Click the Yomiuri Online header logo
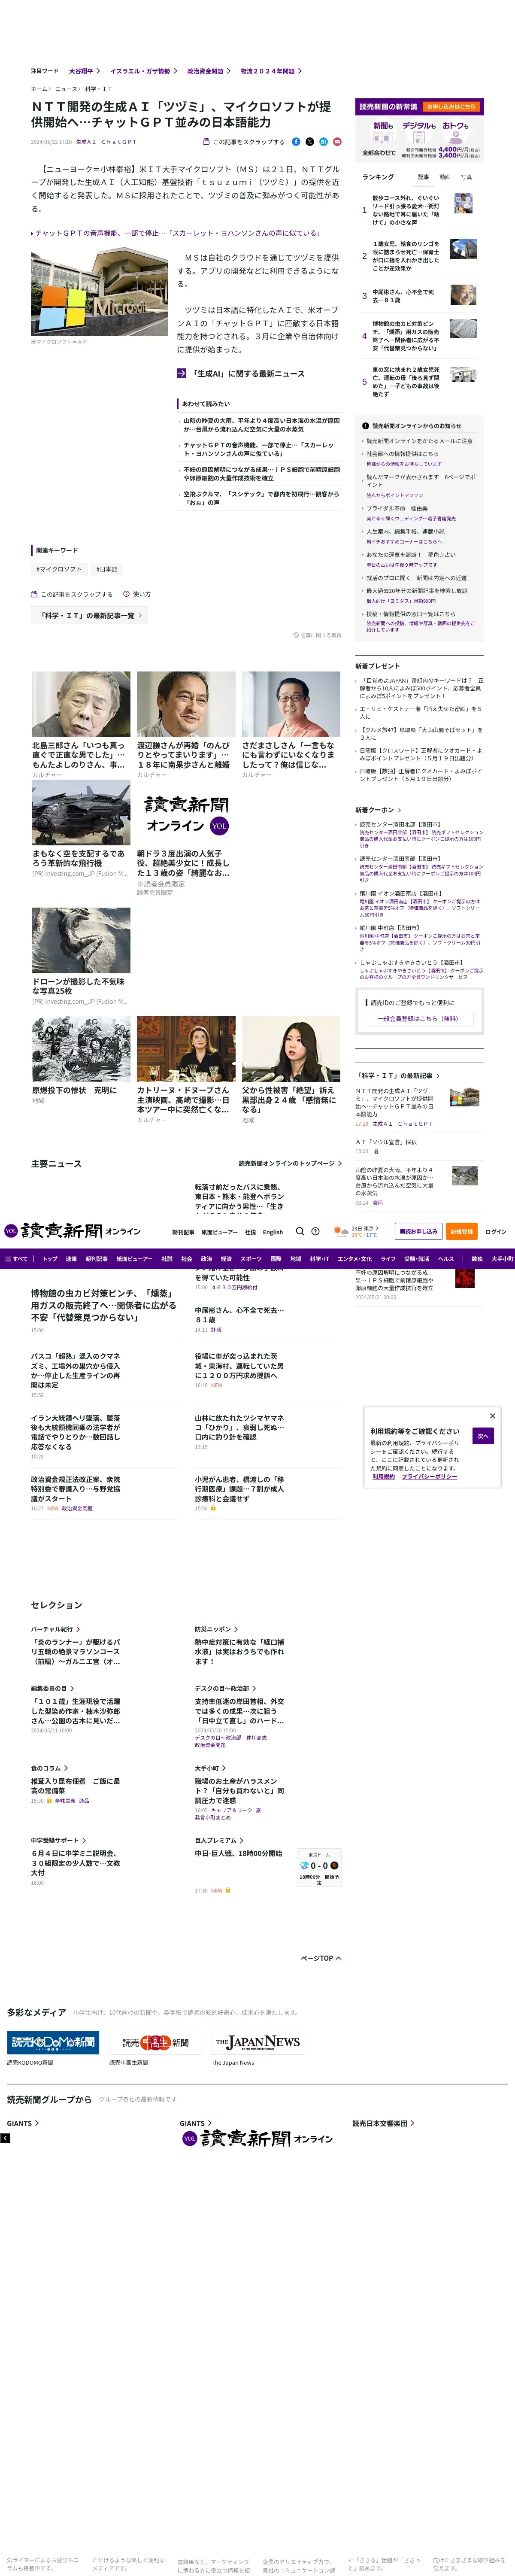The image size is (515, 2576). (72, 1231)
